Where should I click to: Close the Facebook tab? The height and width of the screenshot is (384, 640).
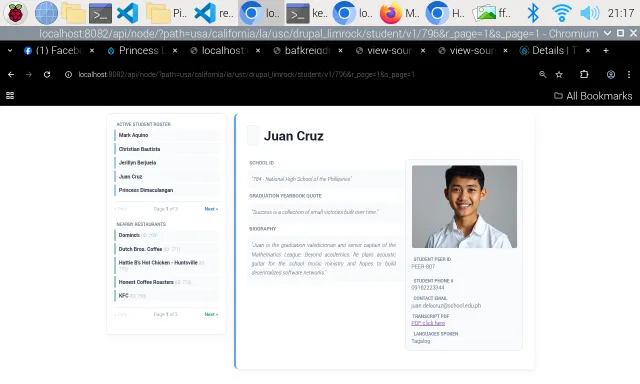coord(92,51)
